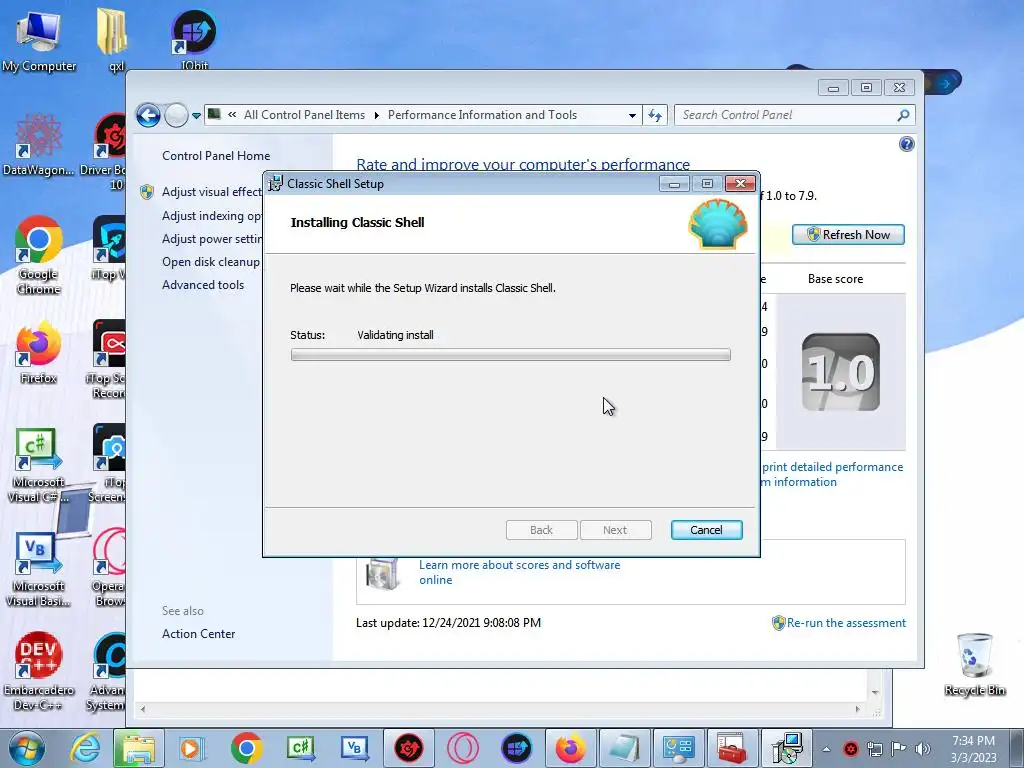This screenshot has width=1024, height=768.
Task: Click 'Rate and improve your computer's performance' heading
Action: pyautogui.click(x=523, y=164)
